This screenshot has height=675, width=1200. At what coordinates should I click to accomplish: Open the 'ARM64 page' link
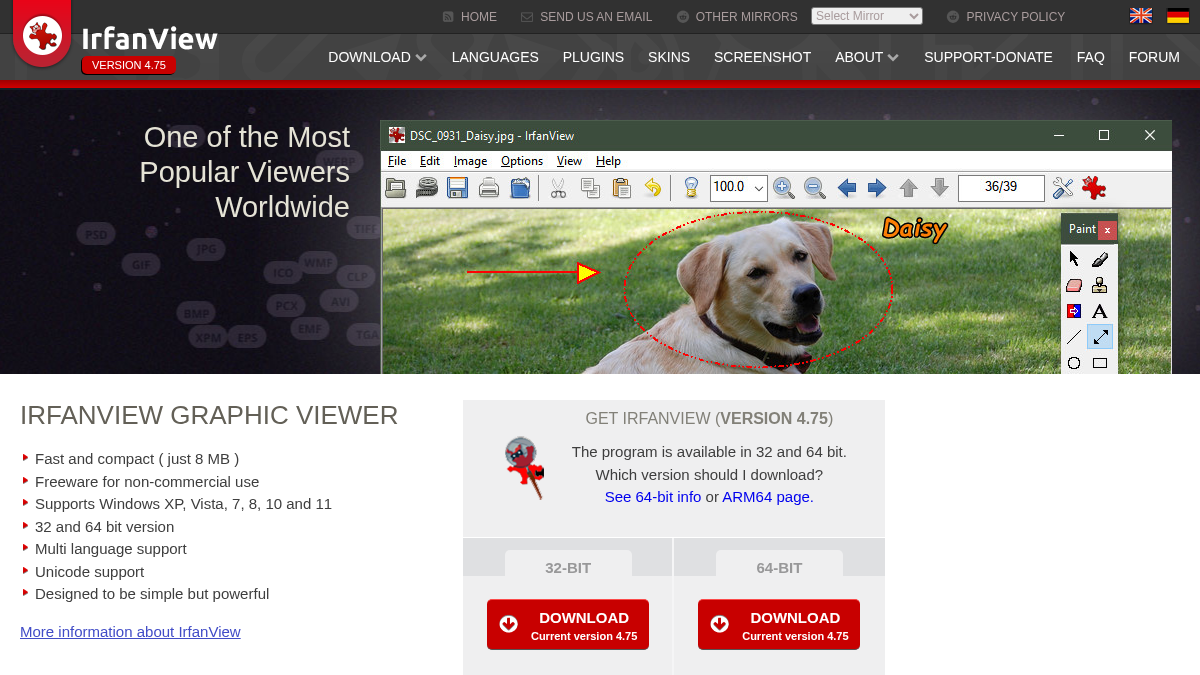point(766,496)
